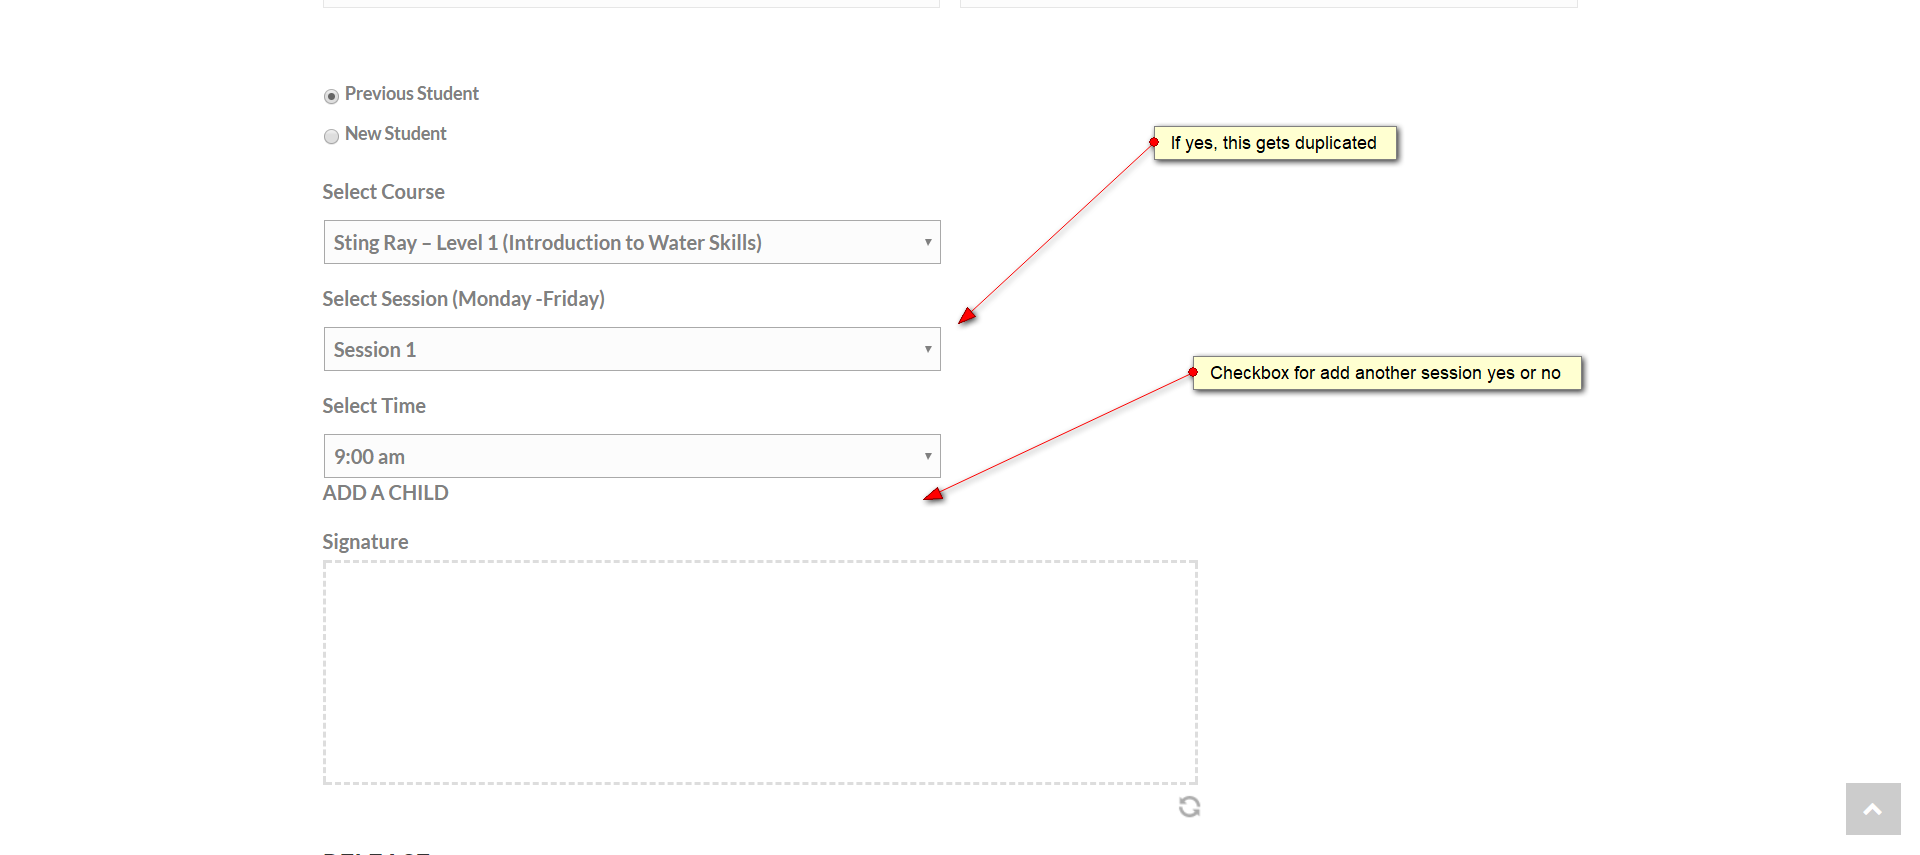This screenshot has height=855, width=1920.
Task: Click the scroll-to-top arrow button
Action: pos(1873,809)
